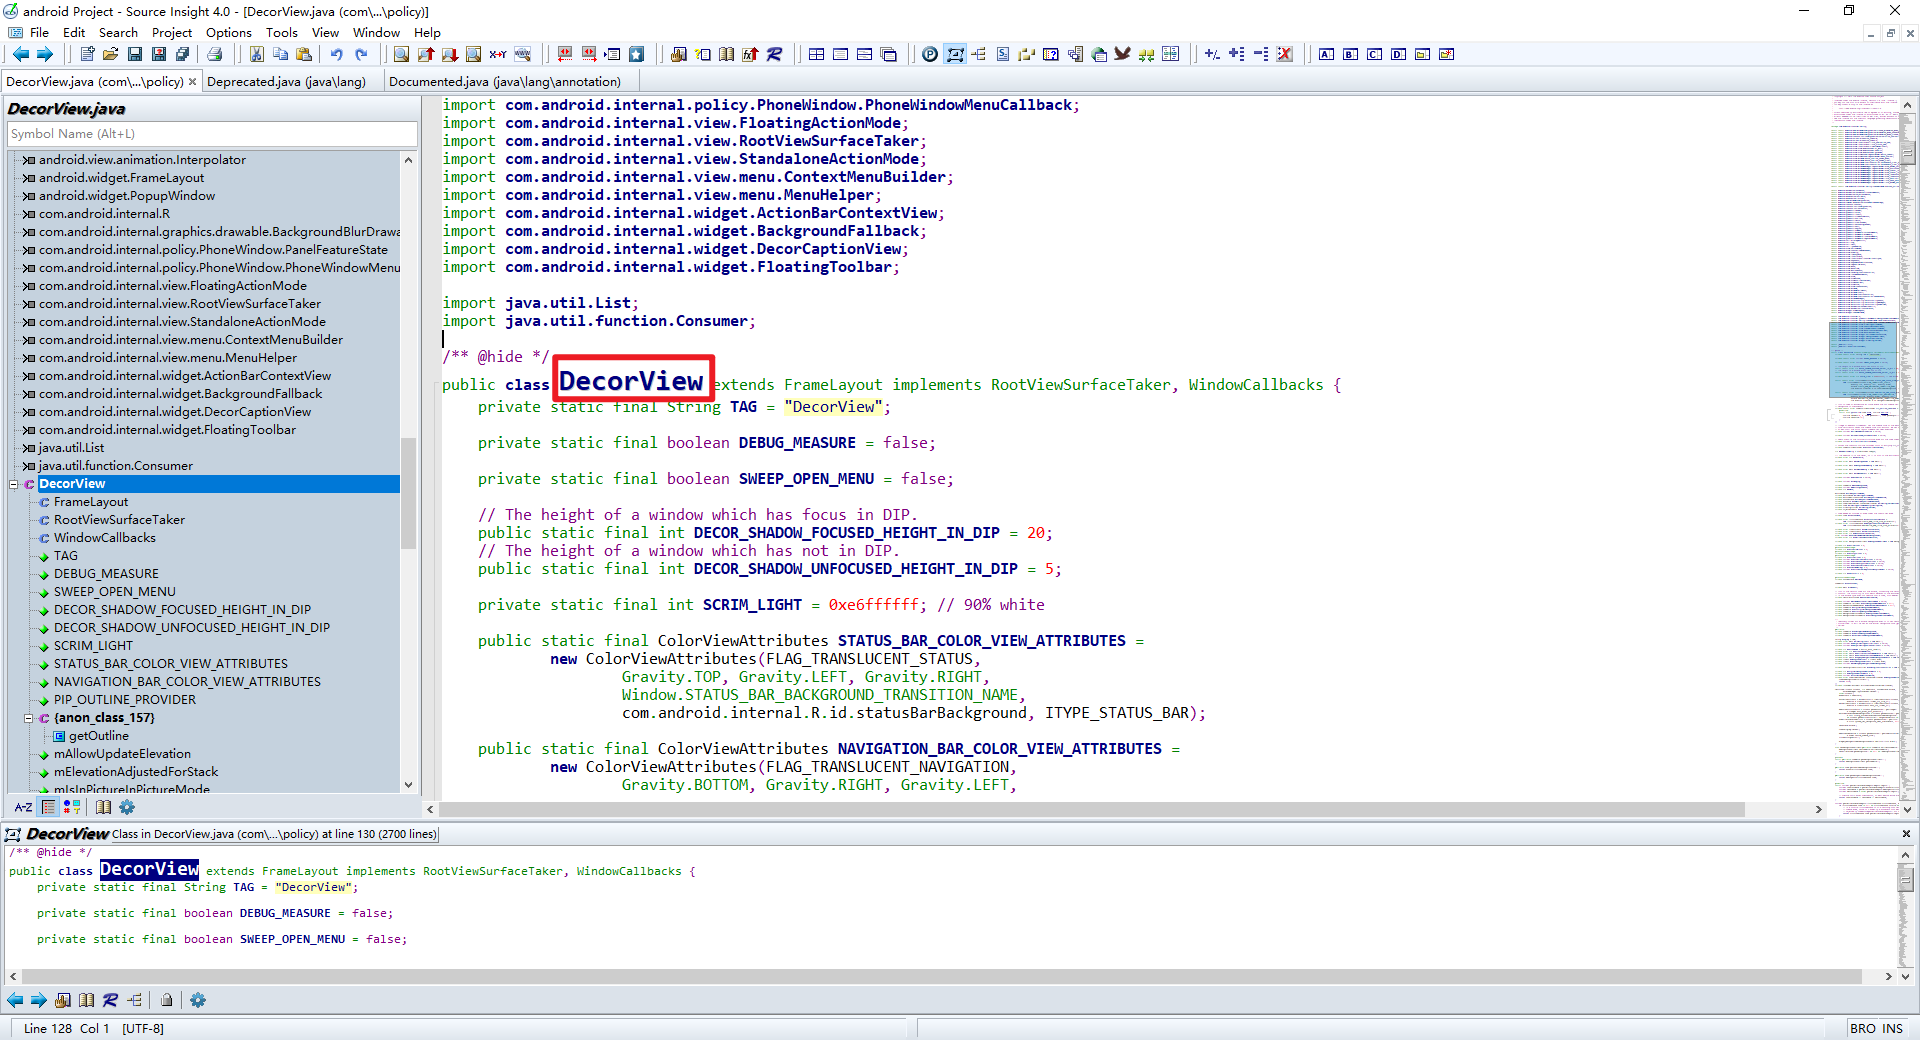1920x1040 pixels.
Task: Switch to the Deprecated.java tab
Action: click(x=286, y=82)
